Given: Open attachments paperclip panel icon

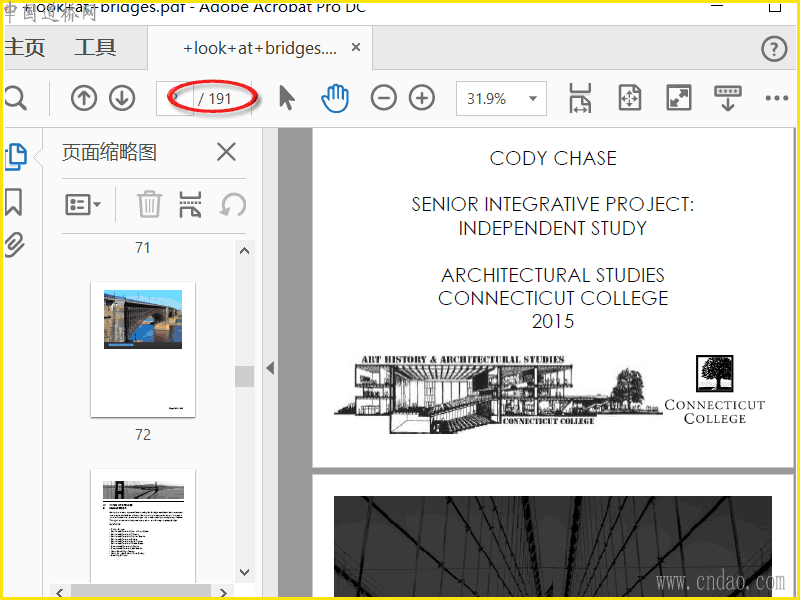Looking at the screenshot, I should click(x=14, y=244).
